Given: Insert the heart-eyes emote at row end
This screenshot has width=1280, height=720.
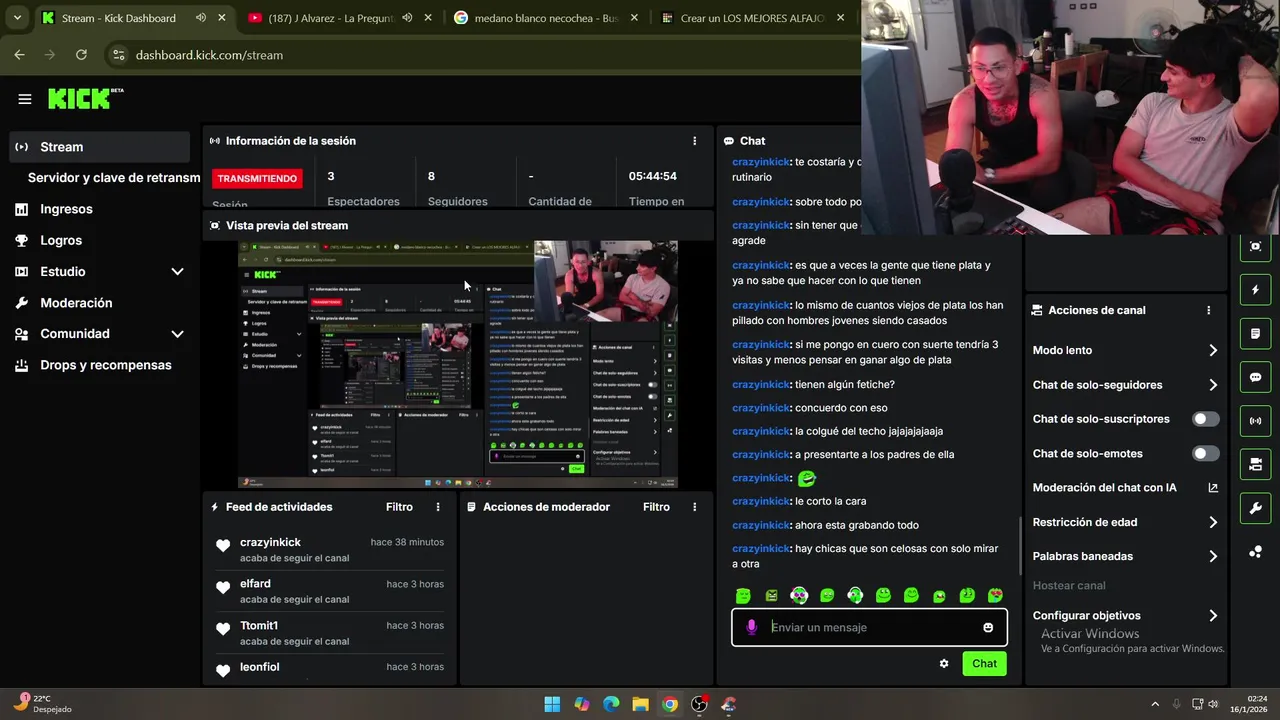Looking at the screenshot, I should pyautogui.click(x=995, y=595).
